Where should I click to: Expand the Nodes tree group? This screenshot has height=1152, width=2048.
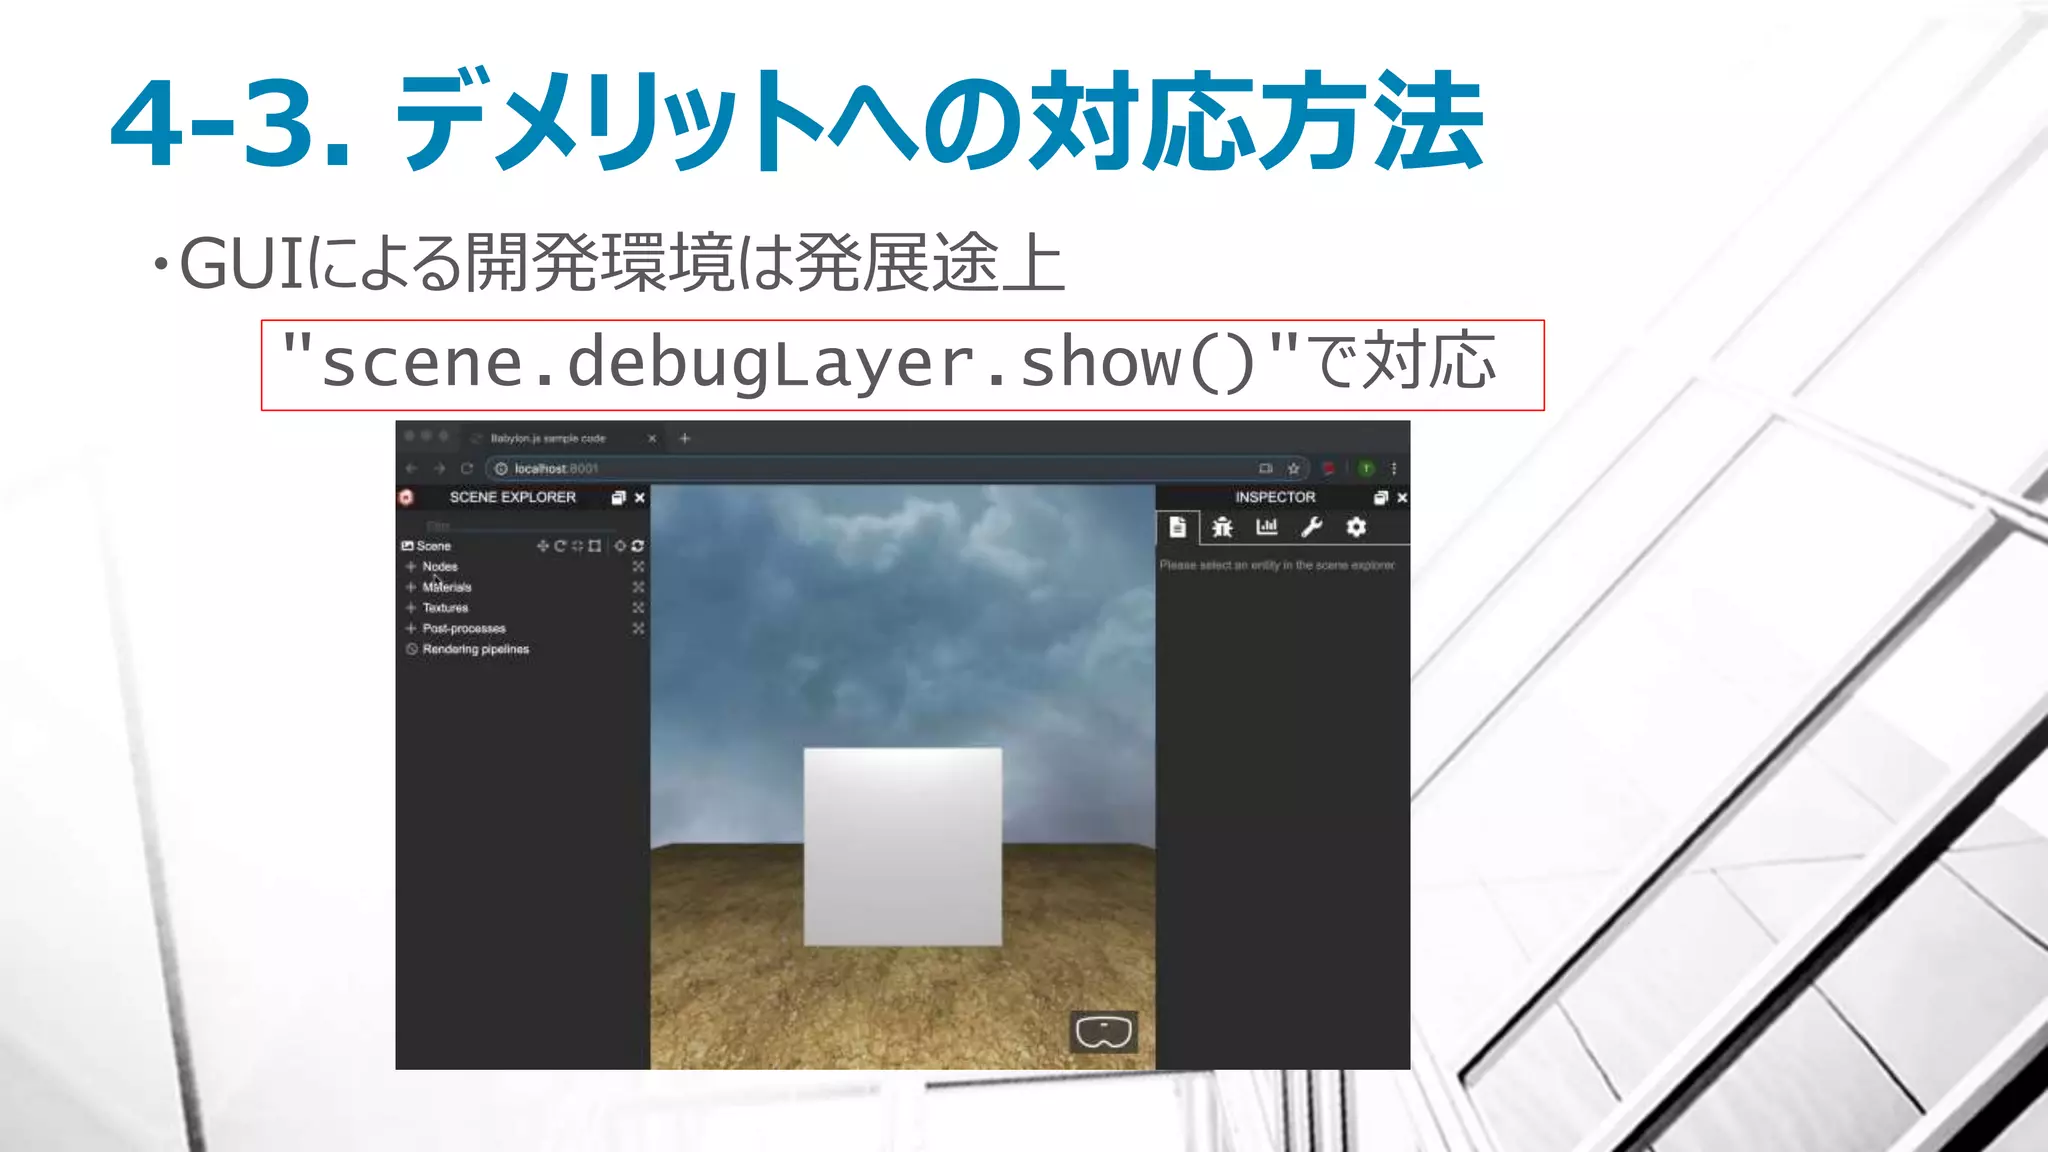tap(410, 566)
